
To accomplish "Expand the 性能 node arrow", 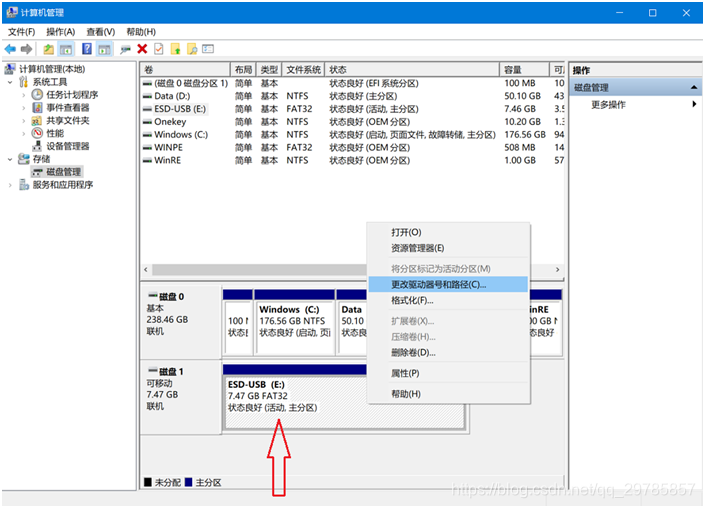I will click(x=24, y=134).
